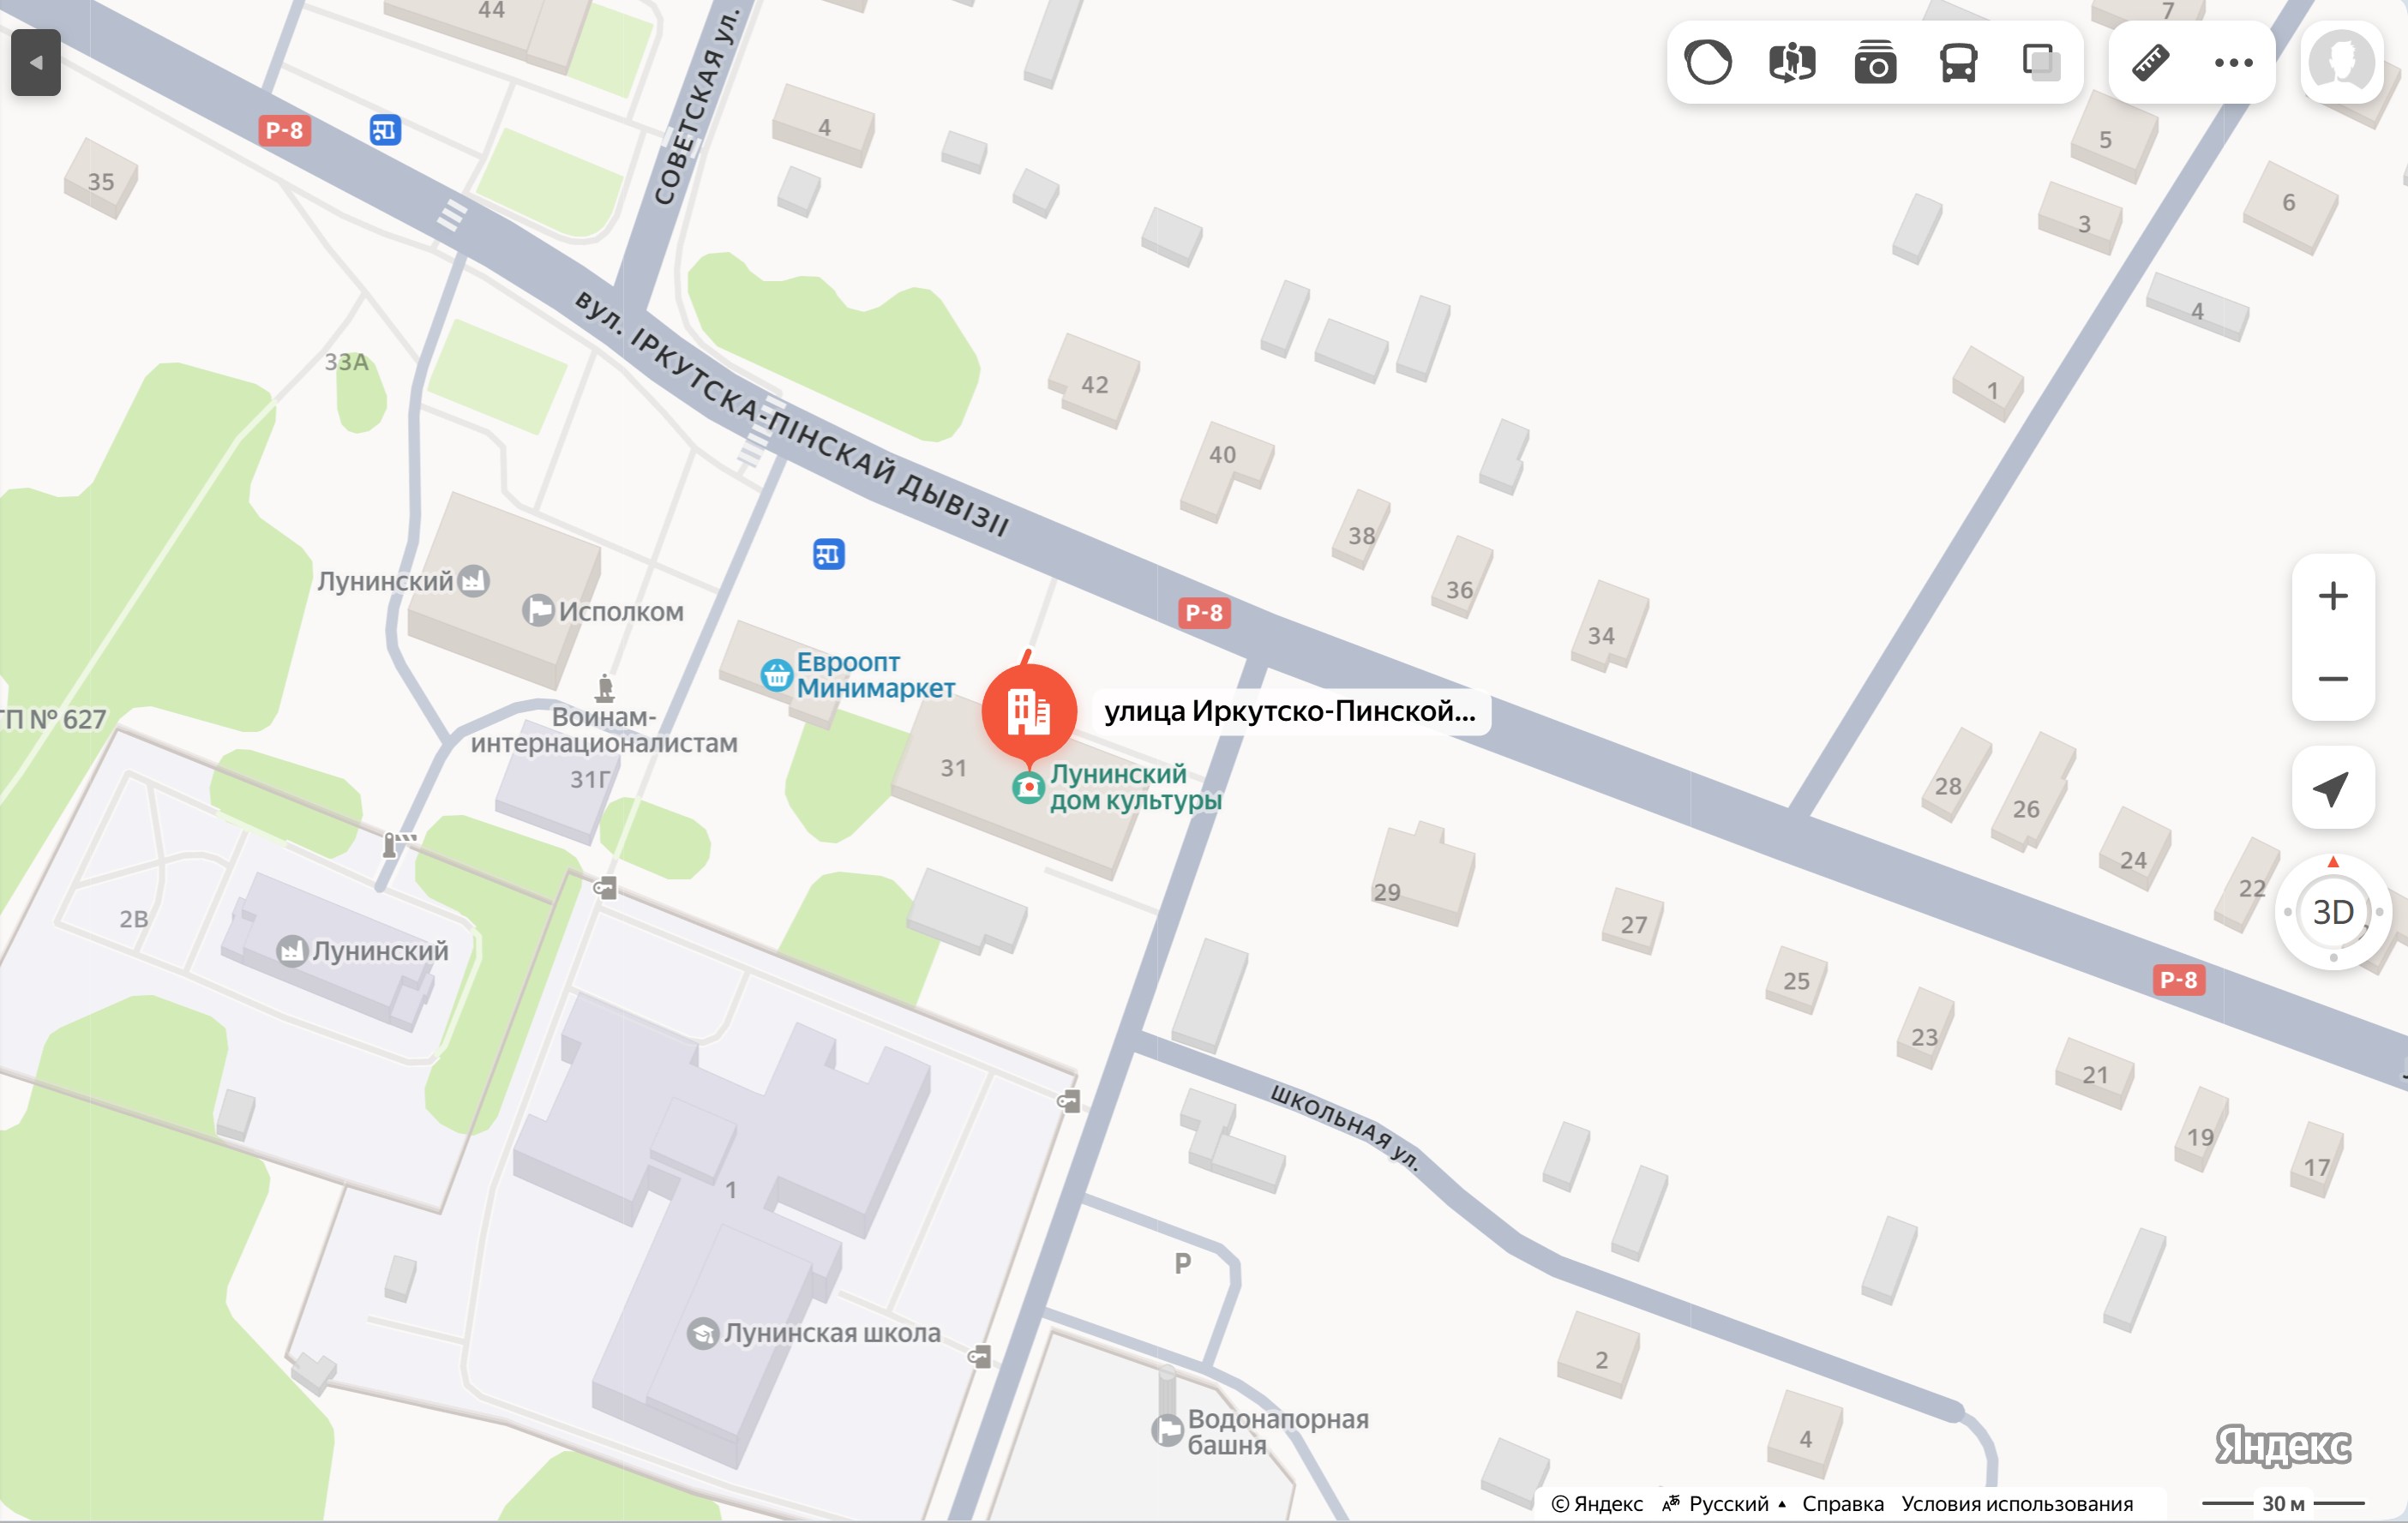
Task: Open Условия использования link
Action: coord(2016,1503)
